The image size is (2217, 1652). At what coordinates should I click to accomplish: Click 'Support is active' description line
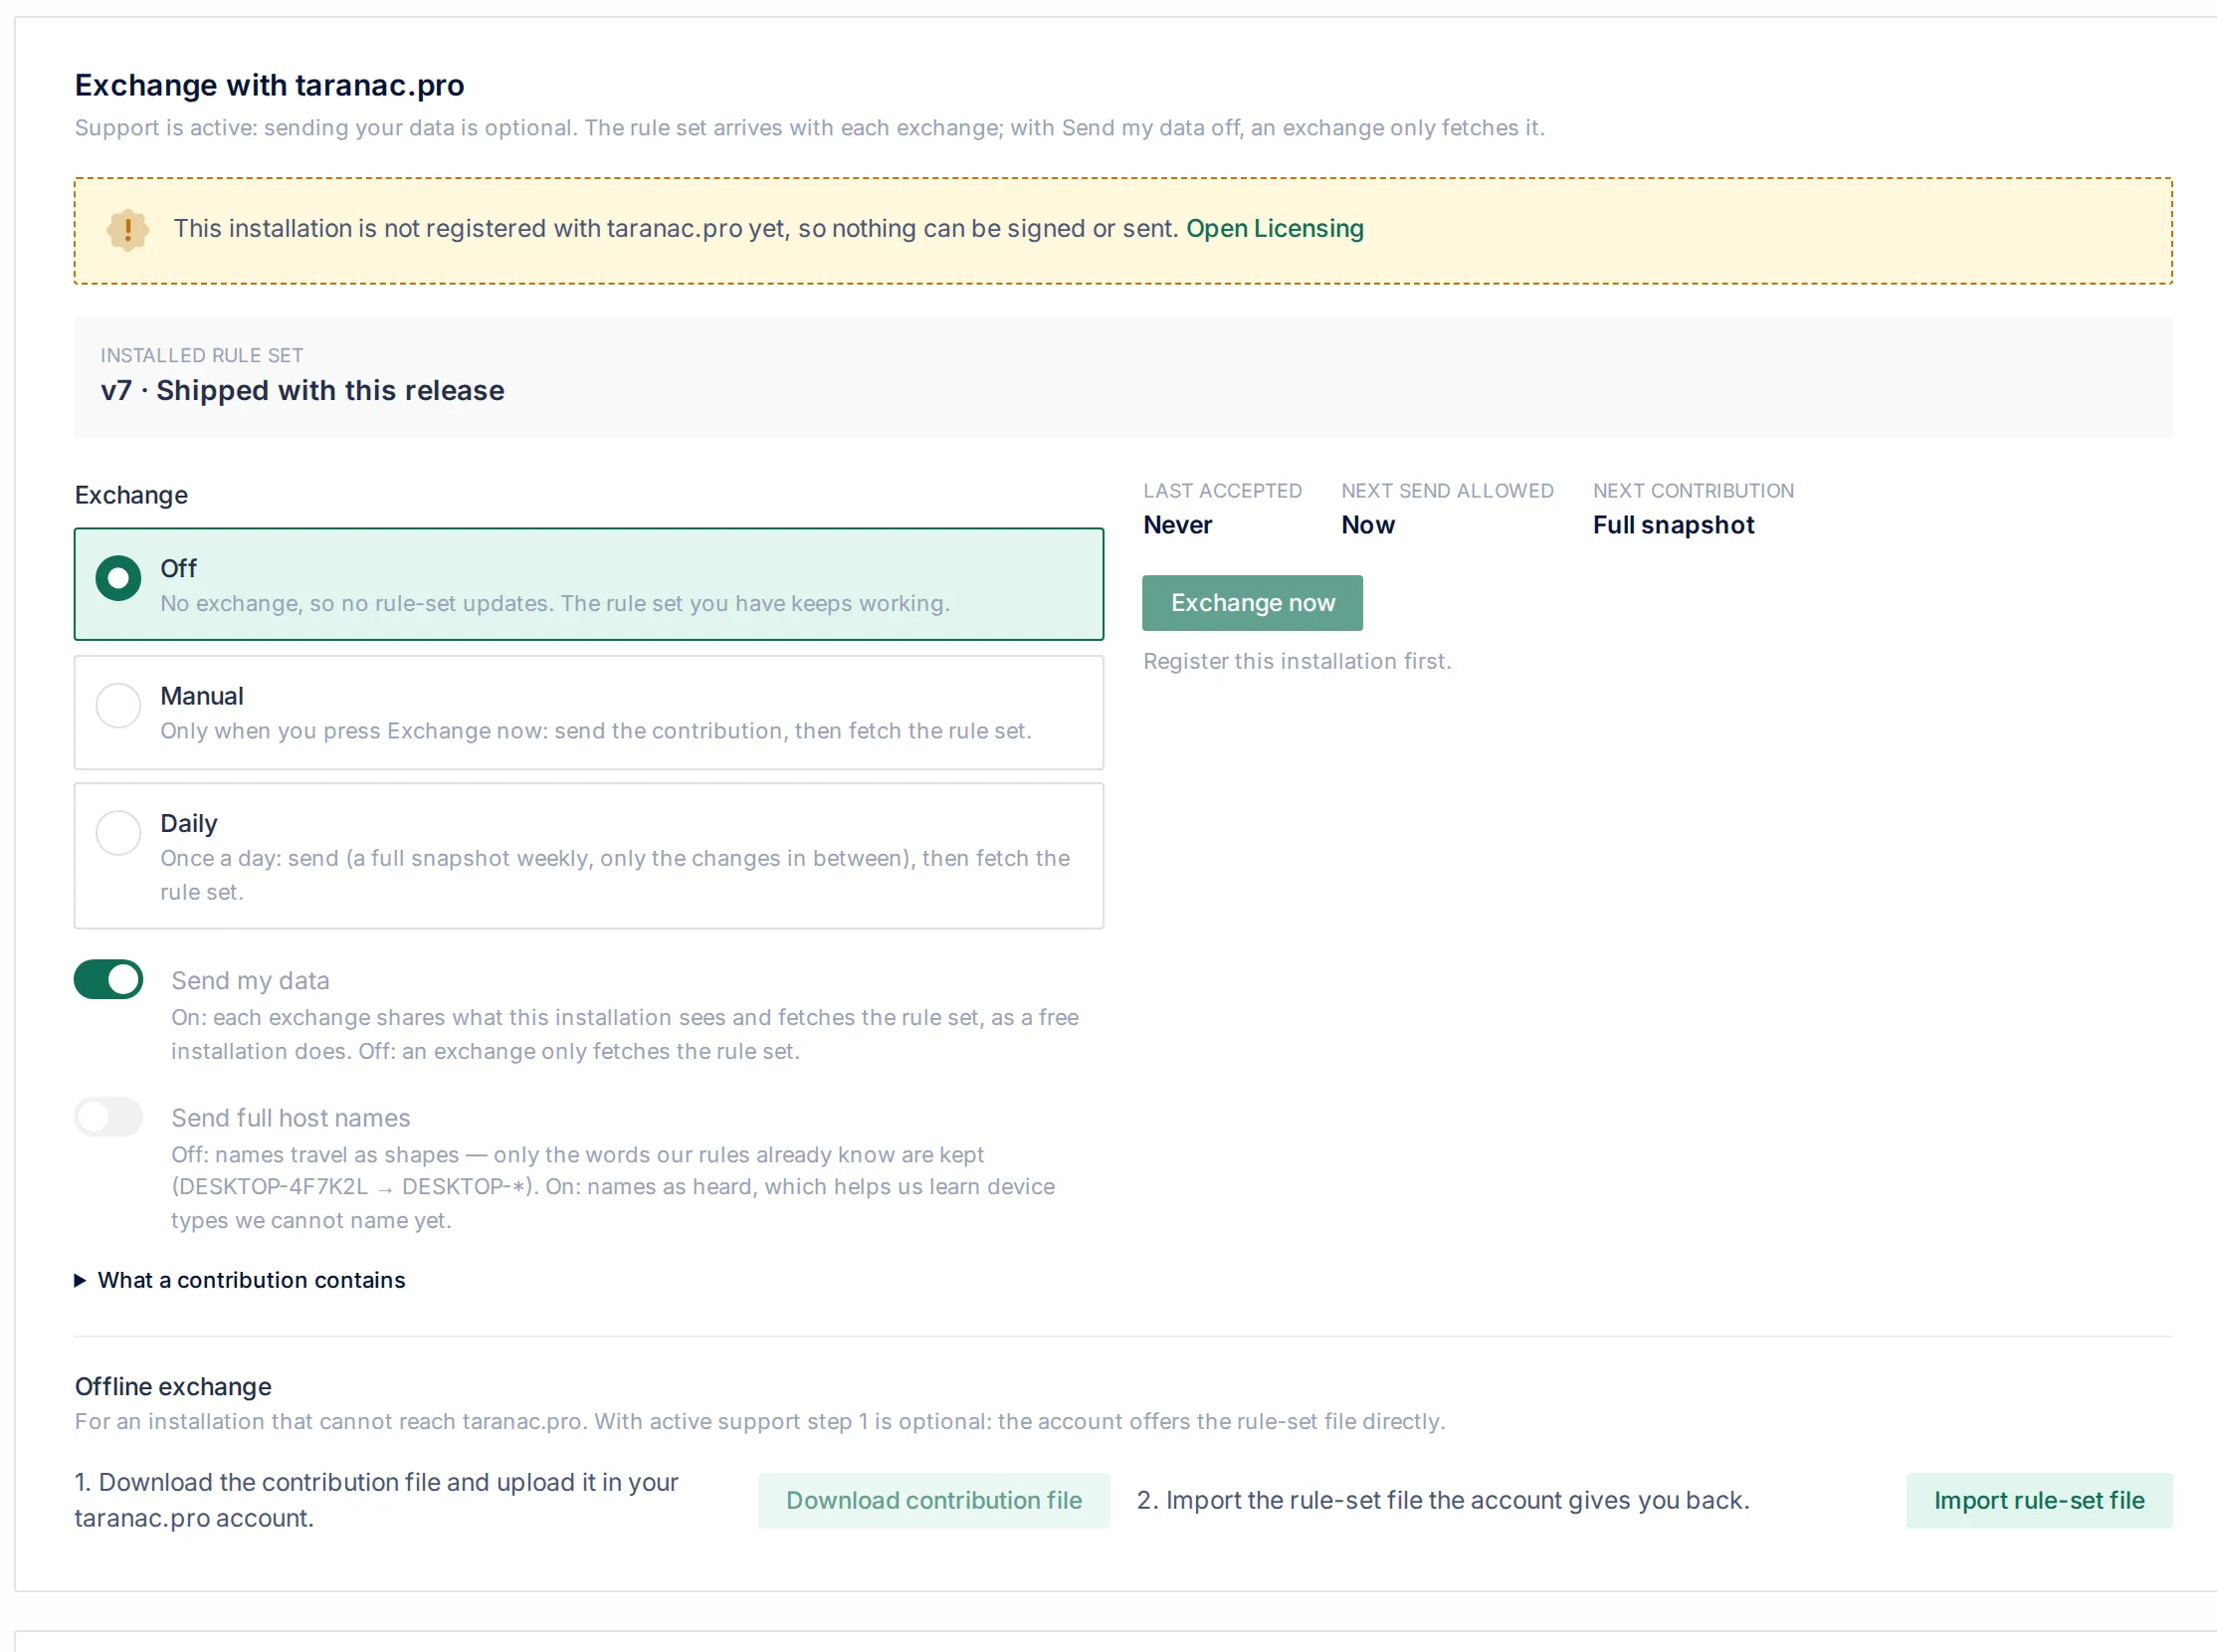click(x=809, y=128)
